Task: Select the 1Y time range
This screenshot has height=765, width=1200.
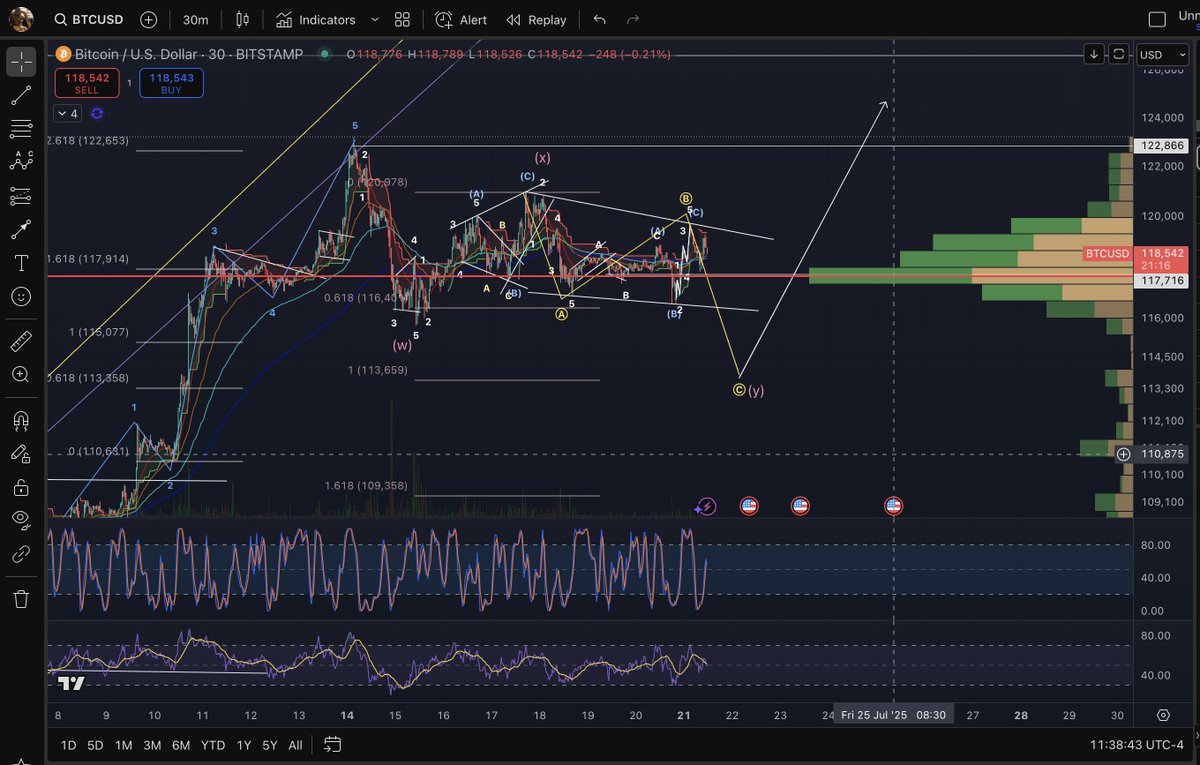Action: click(x=243, y=745)
